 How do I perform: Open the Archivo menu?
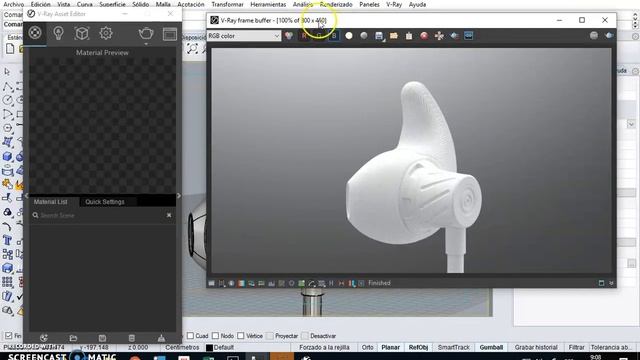pyautogui.click(x=13, y=4)
